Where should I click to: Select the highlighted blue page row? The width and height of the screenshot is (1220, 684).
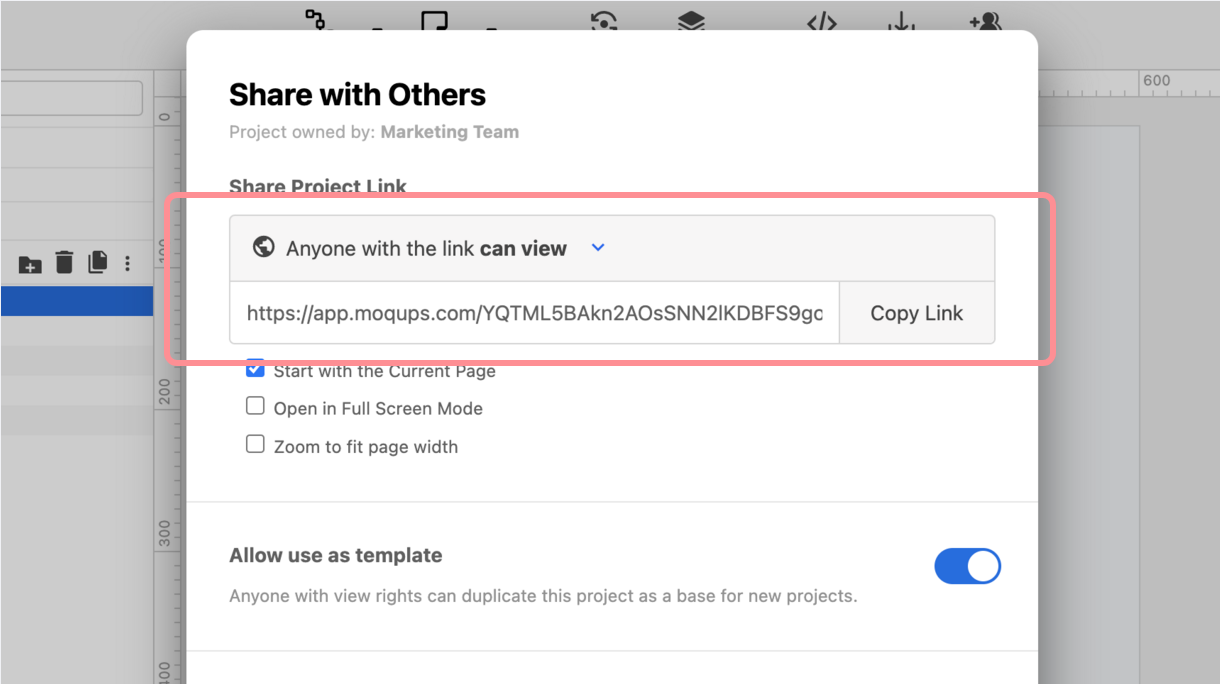pos(76,301)
